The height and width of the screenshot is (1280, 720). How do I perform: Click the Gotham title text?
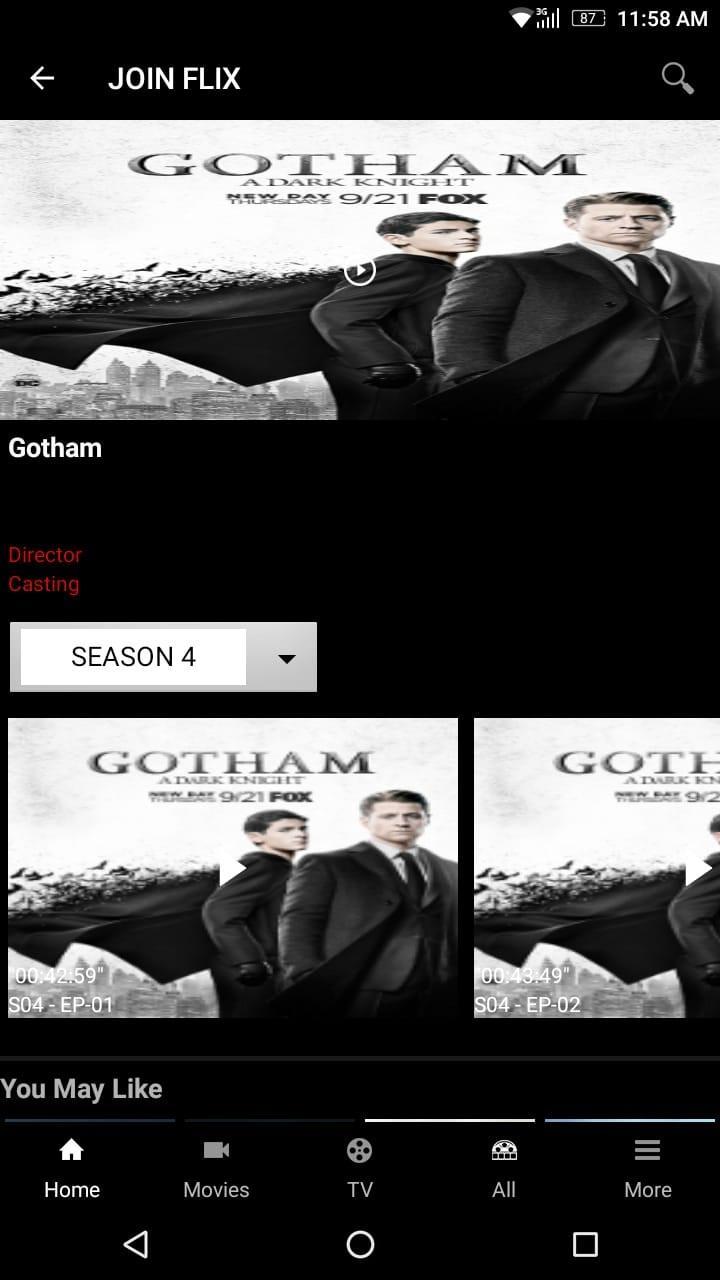55,448
